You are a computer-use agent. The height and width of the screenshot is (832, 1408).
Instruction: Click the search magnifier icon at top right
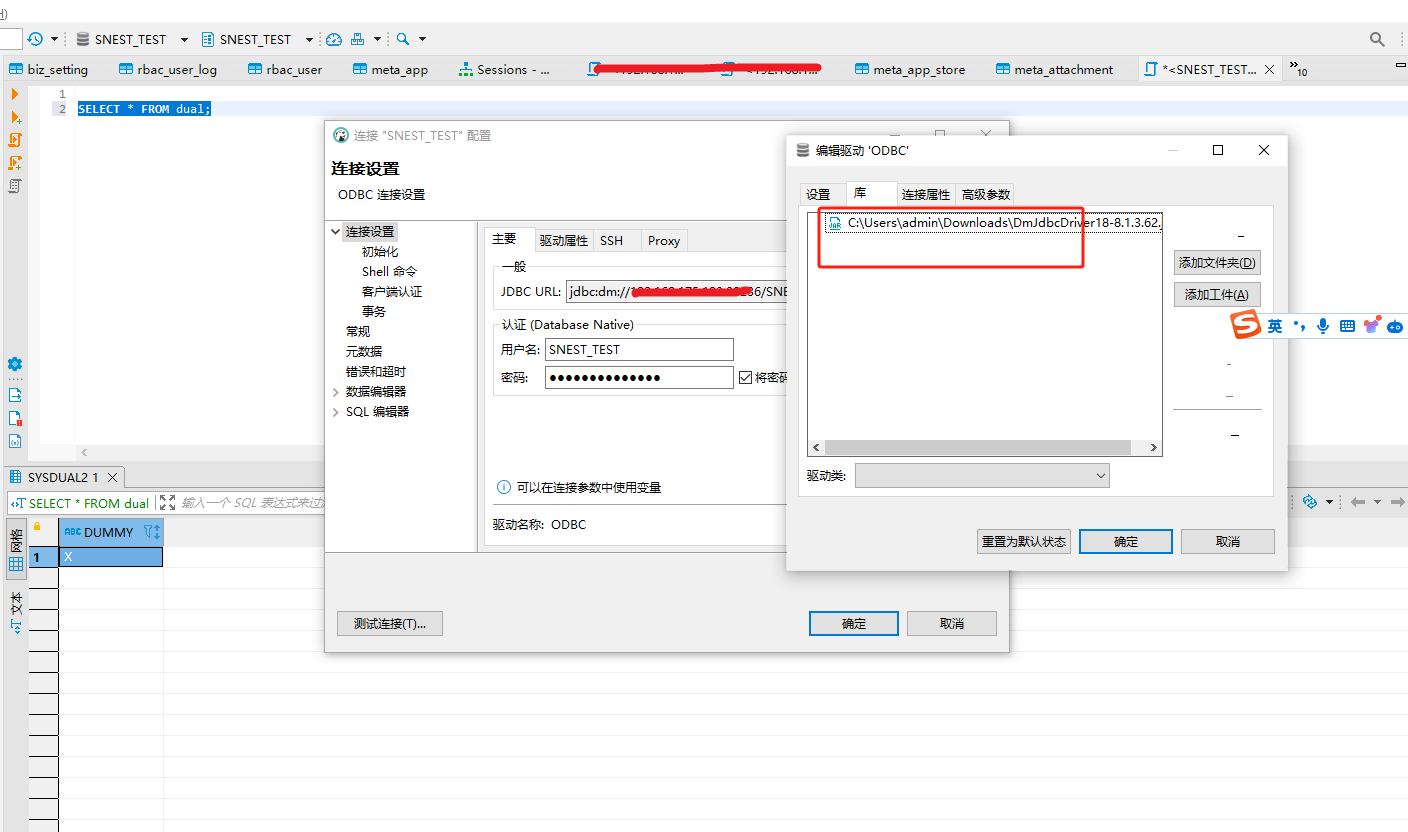pyautogui.click(x=1377, y=39)
